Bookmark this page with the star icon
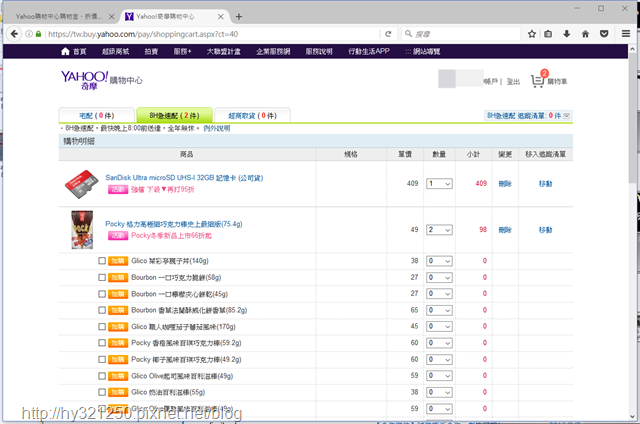This screenshot has width=640, height=424. 531,34
